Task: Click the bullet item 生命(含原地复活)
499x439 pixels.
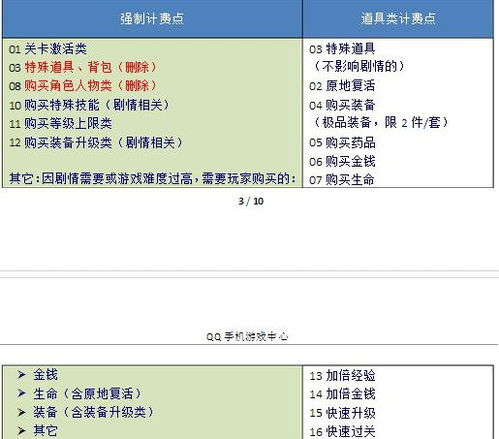Action: (x=87, y=394)
